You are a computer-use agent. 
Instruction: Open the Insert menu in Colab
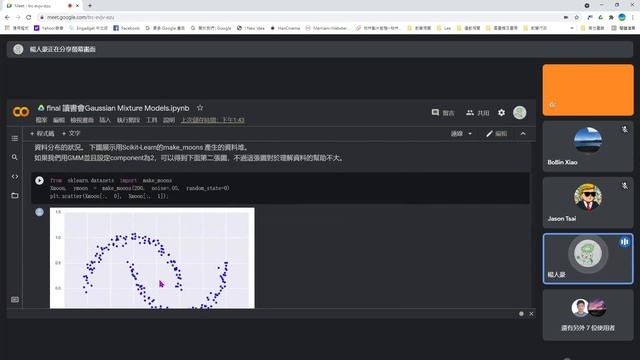(x=105, y=120)
